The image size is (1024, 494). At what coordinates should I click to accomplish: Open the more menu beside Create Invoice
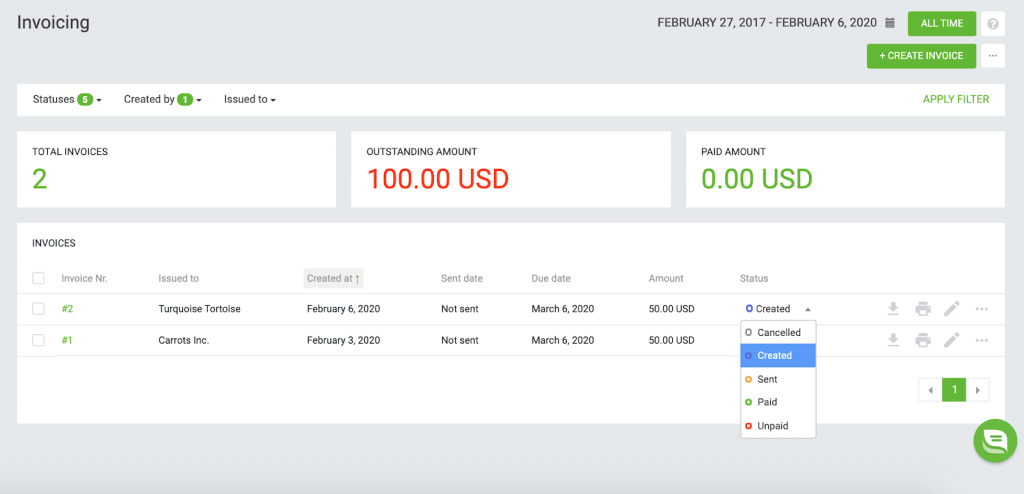coord(993,56)
